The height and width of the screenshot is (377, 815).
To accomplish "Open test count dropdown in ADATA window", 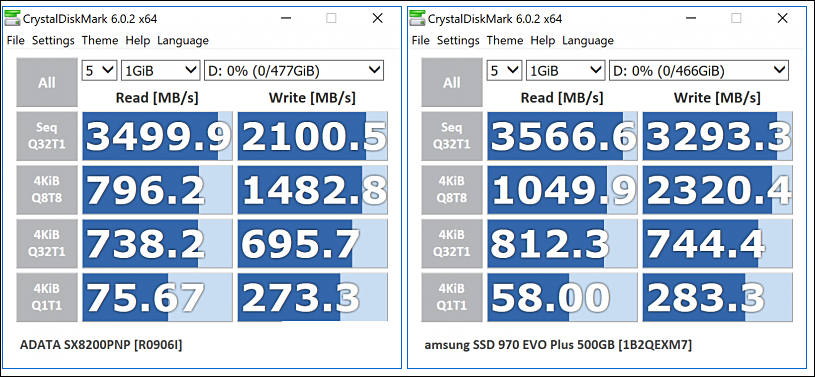I will click(99, 70).
